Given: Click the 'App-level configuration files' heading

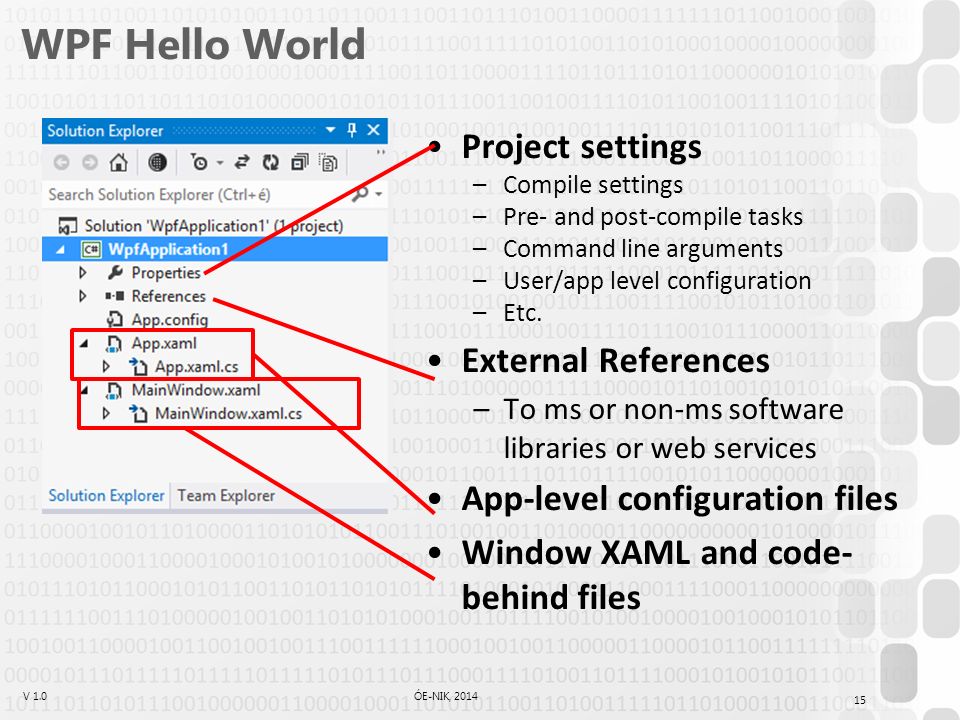Looking at the screenshot, I should [x=680, y=499].
